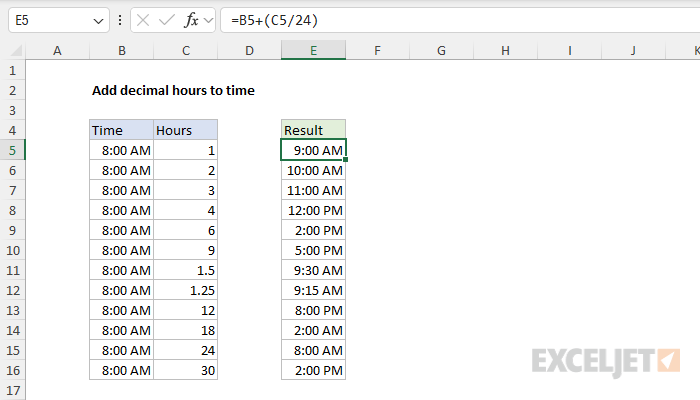Select the 2:00 PM result cell in row 16
700x400 pixels.
[313, 370]
